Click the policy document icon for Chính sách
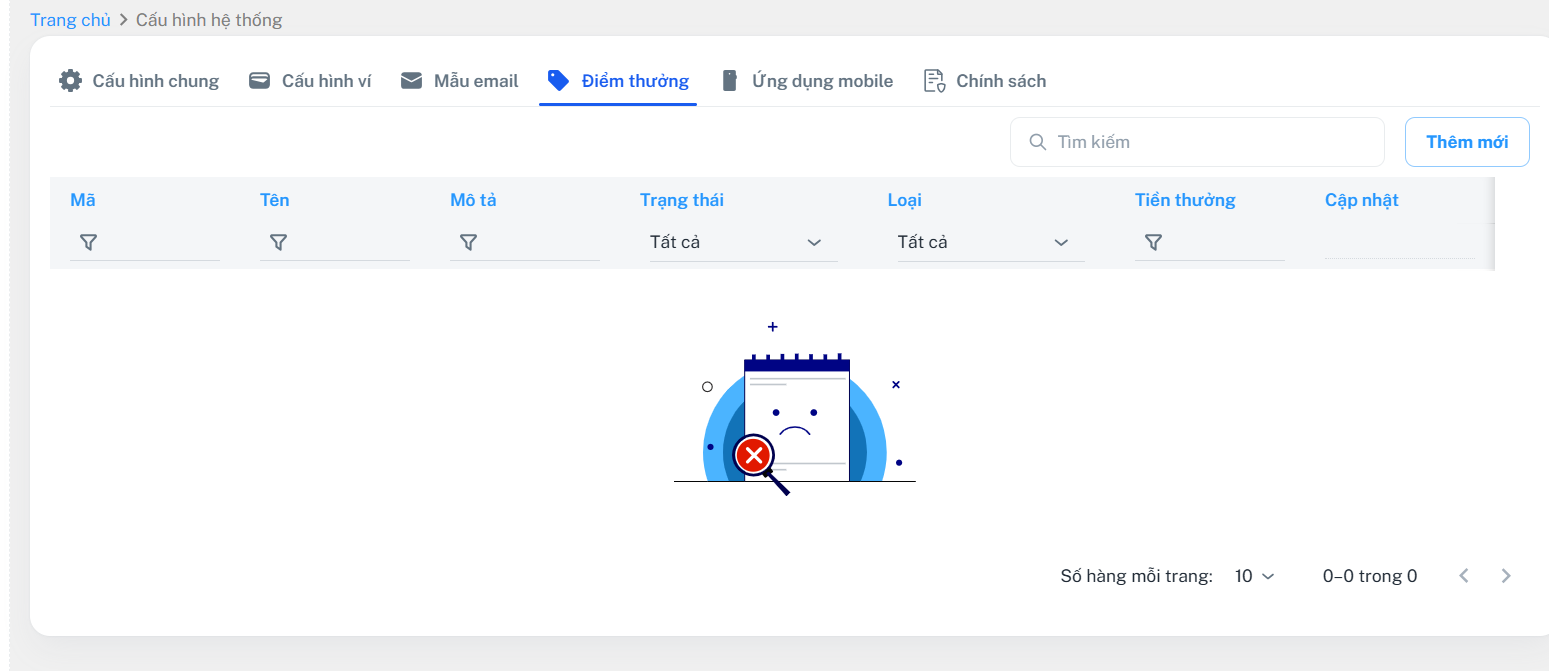The width and height of the screenshot is (1549, 671). pyautogui.click(x=934, y=81)
